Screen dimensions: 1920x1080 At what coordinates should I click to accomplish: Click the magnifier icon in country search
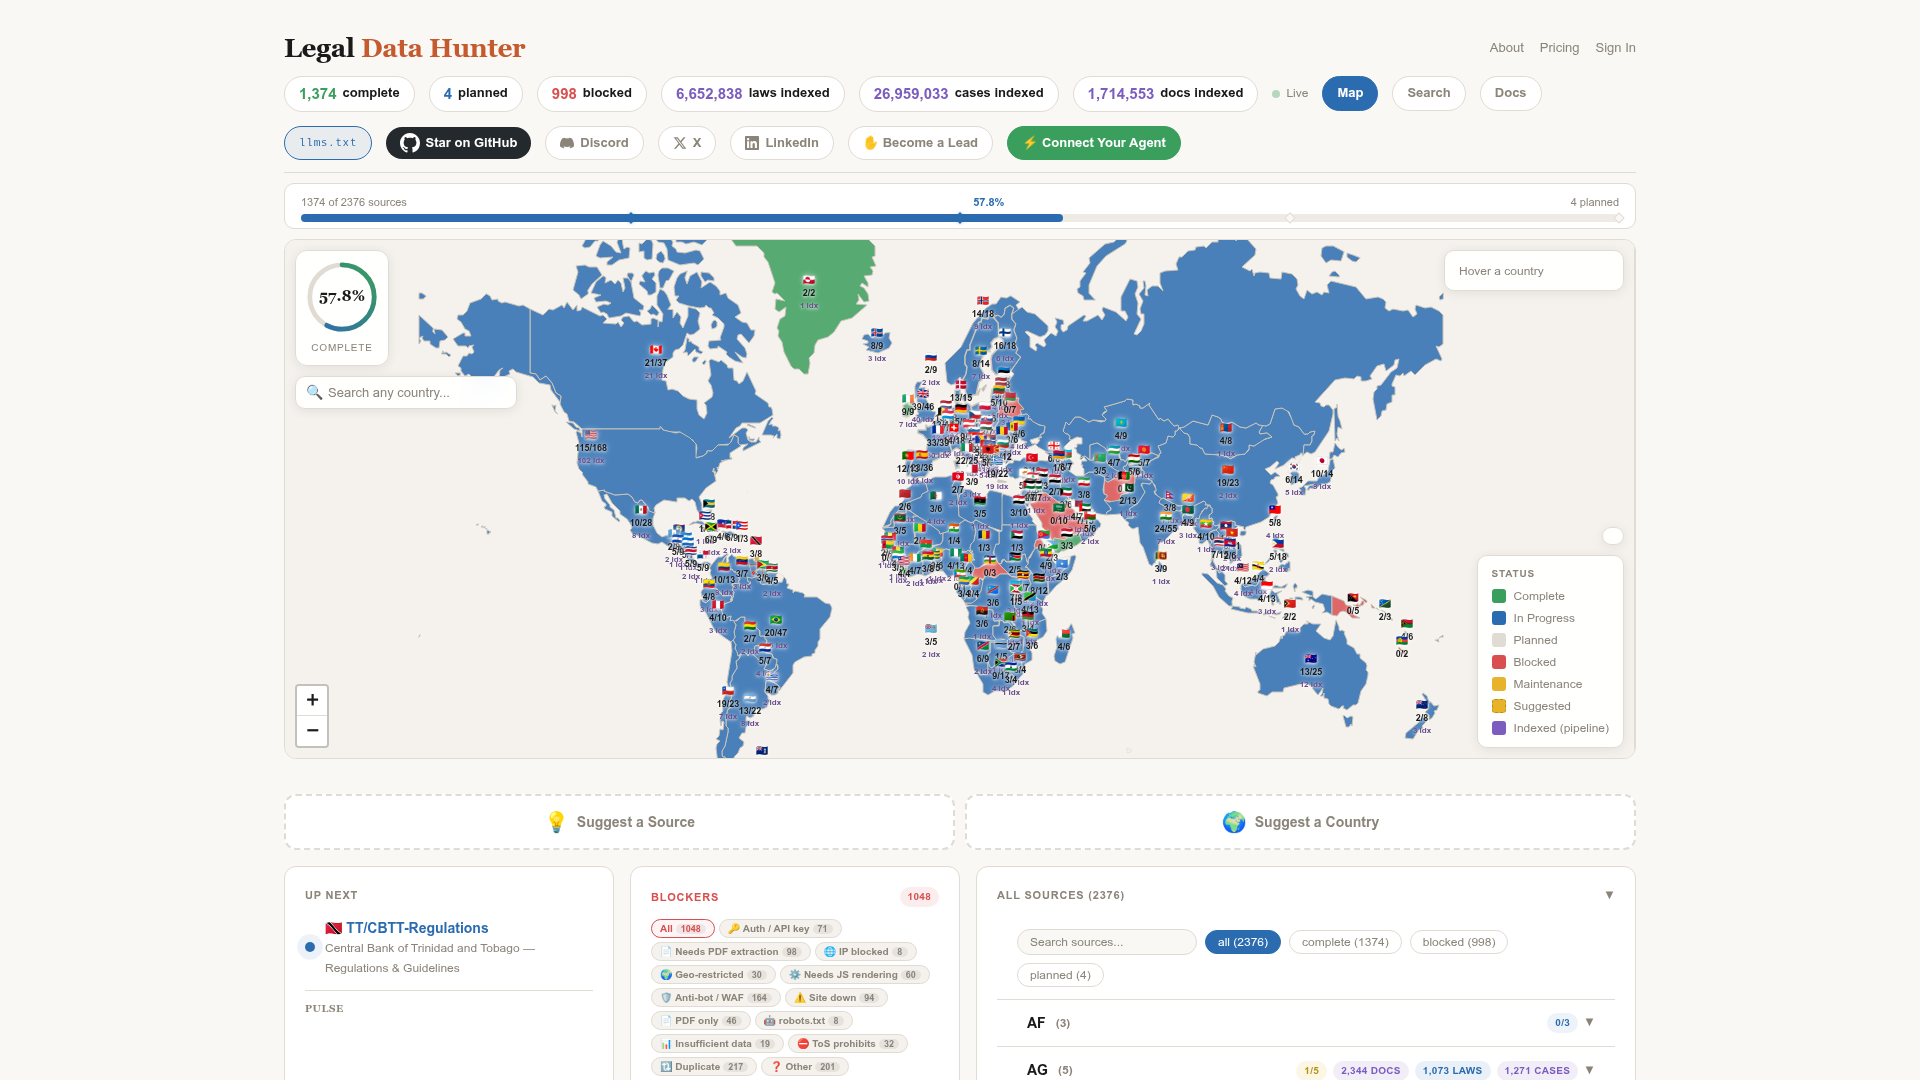tap(314, 392)
